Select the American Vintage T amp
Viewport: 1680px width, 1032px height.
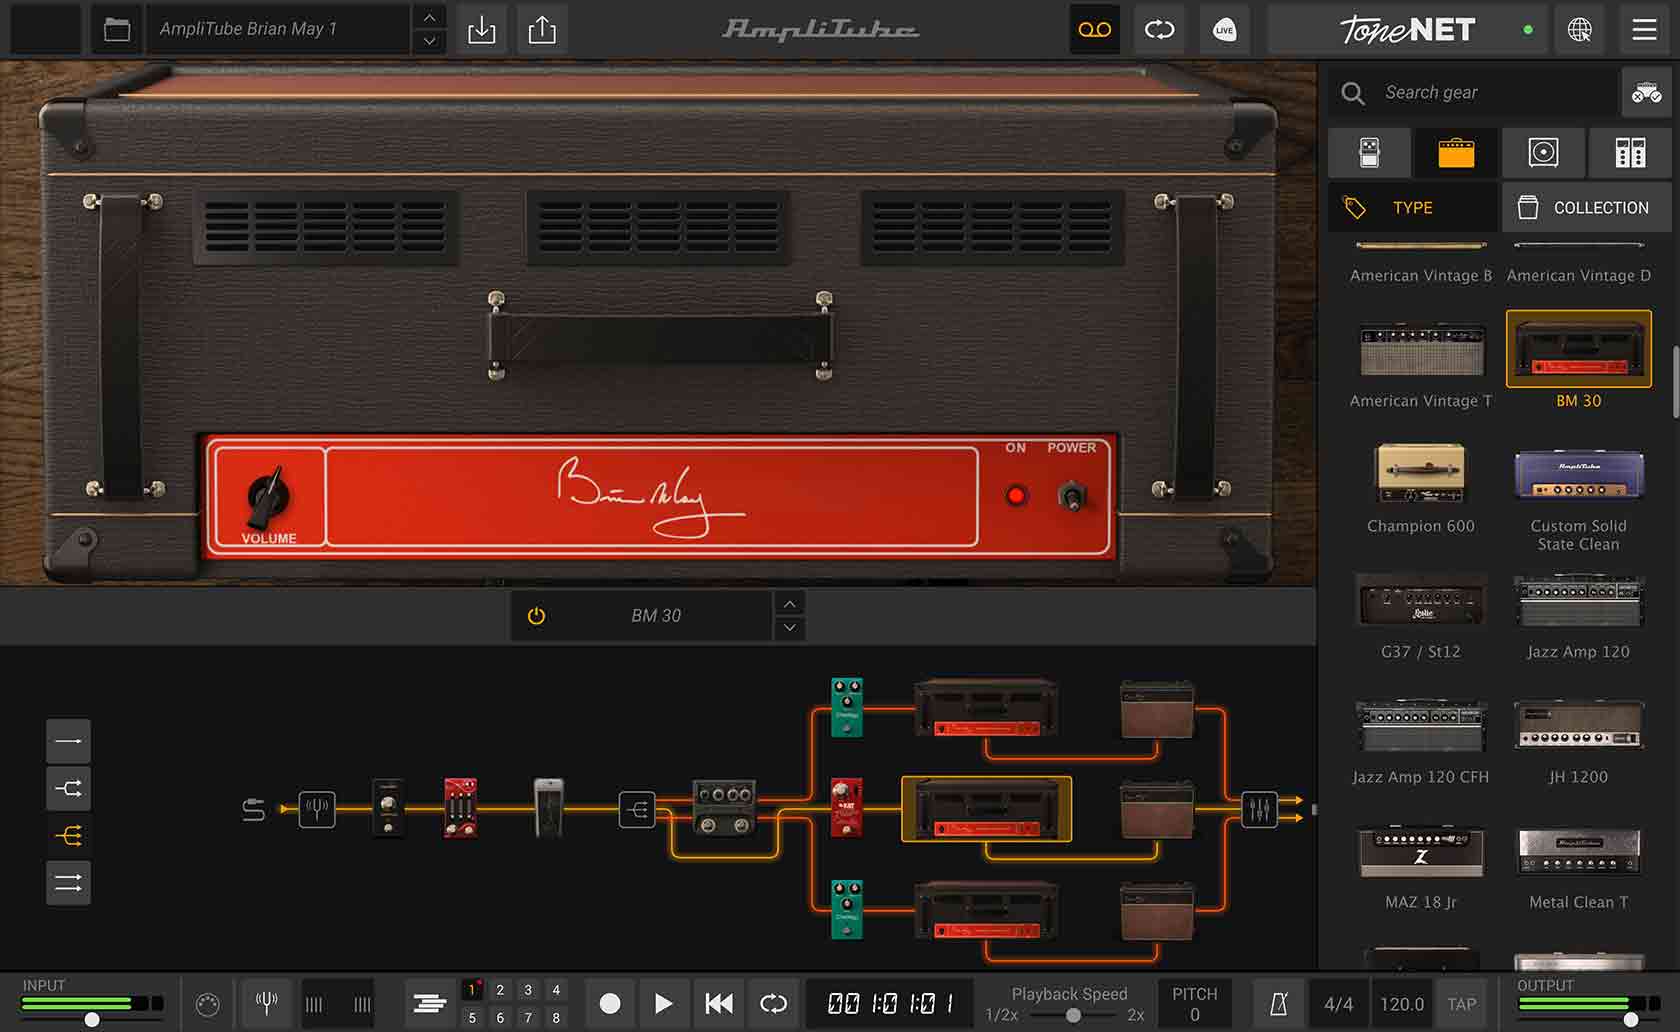click(x=1420, y=362)
